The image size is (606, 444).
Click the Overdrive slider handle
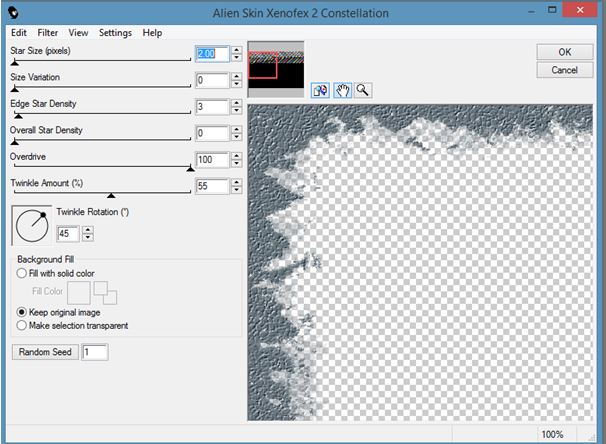(191, 168)
